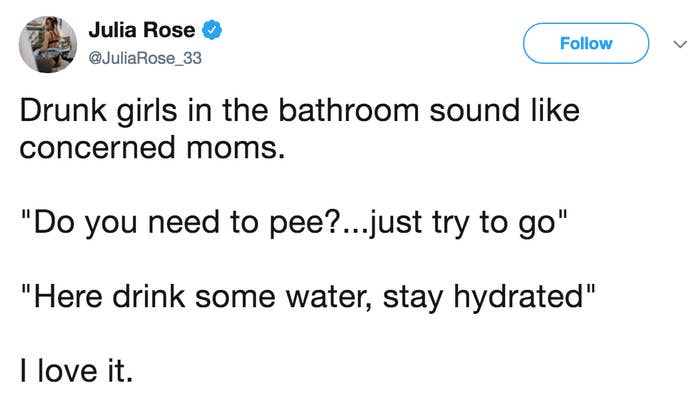Click the words "Here drink" in the quote
Image resolution: width=700 pixels, height=399 pixels.
pos(109,296)
